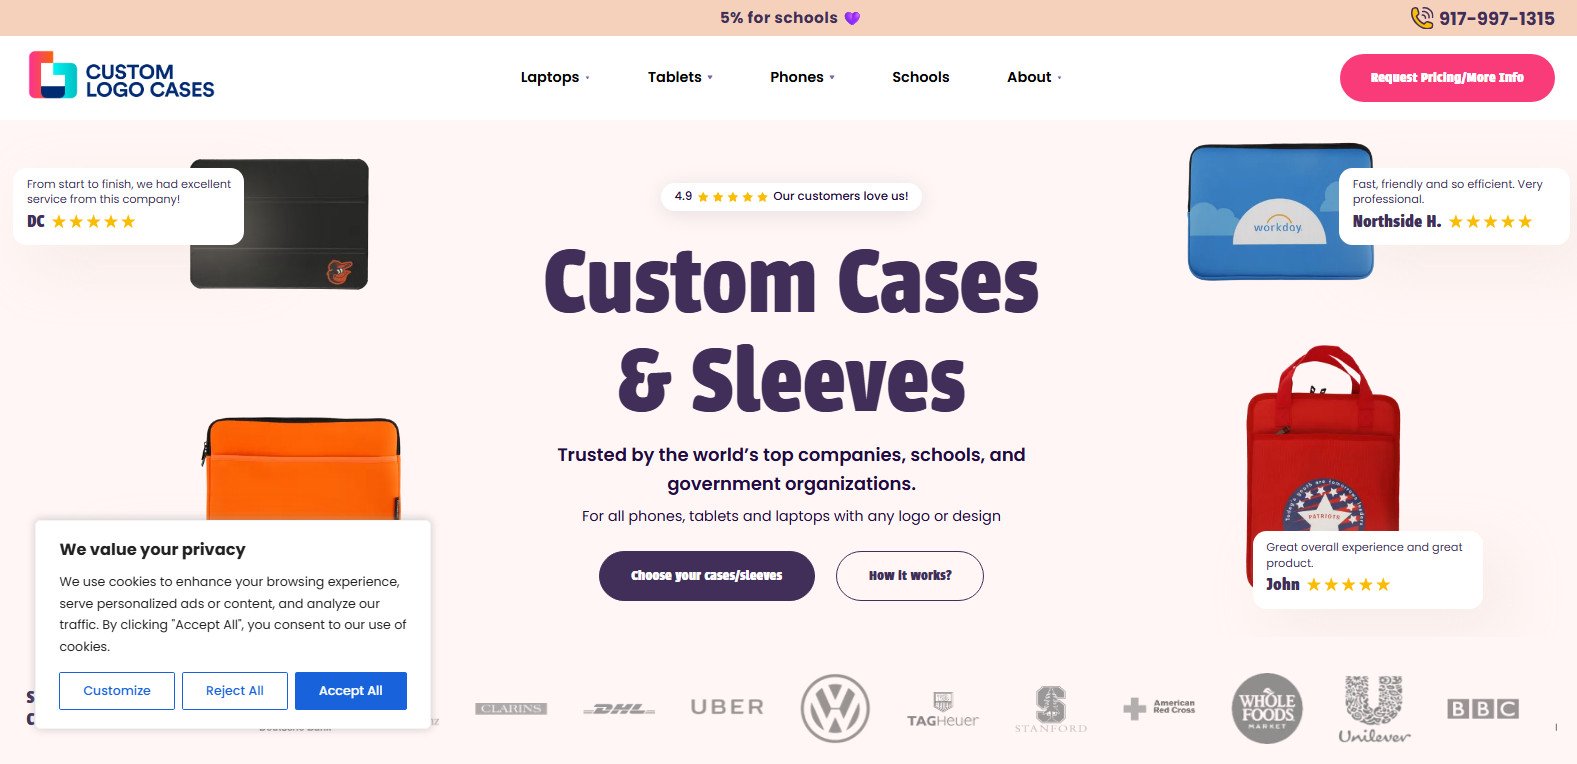Expand the Laptops dropdown menu

(x=555, y=77)
